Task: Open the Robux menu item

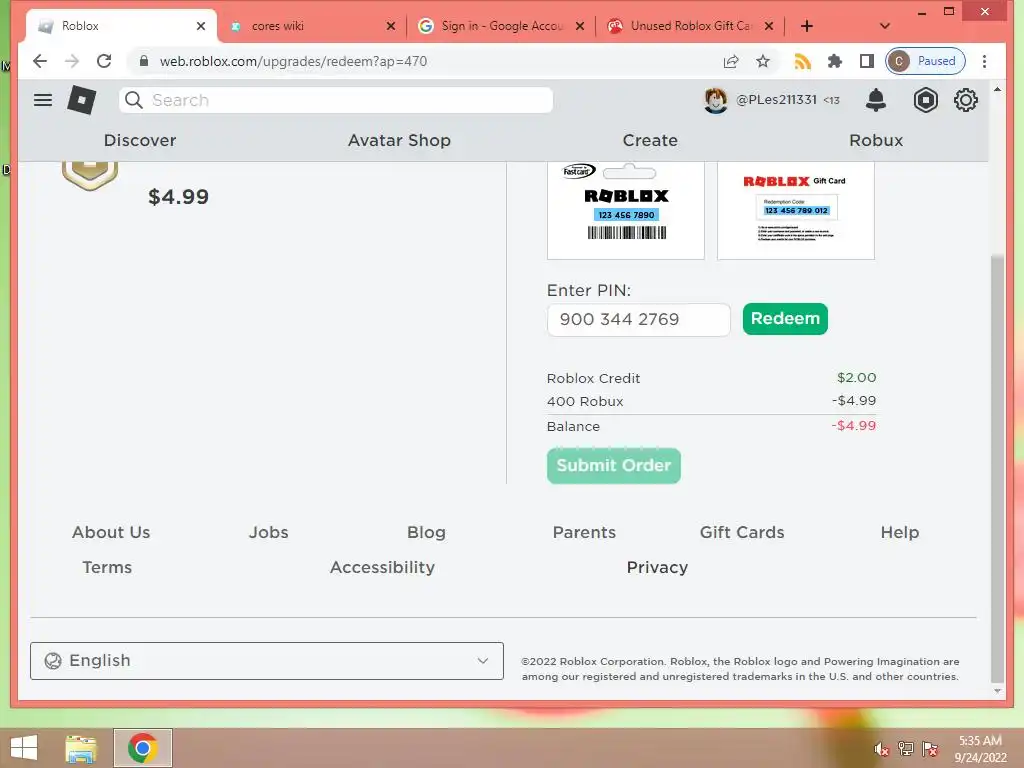Action: (x=876, y=140)
